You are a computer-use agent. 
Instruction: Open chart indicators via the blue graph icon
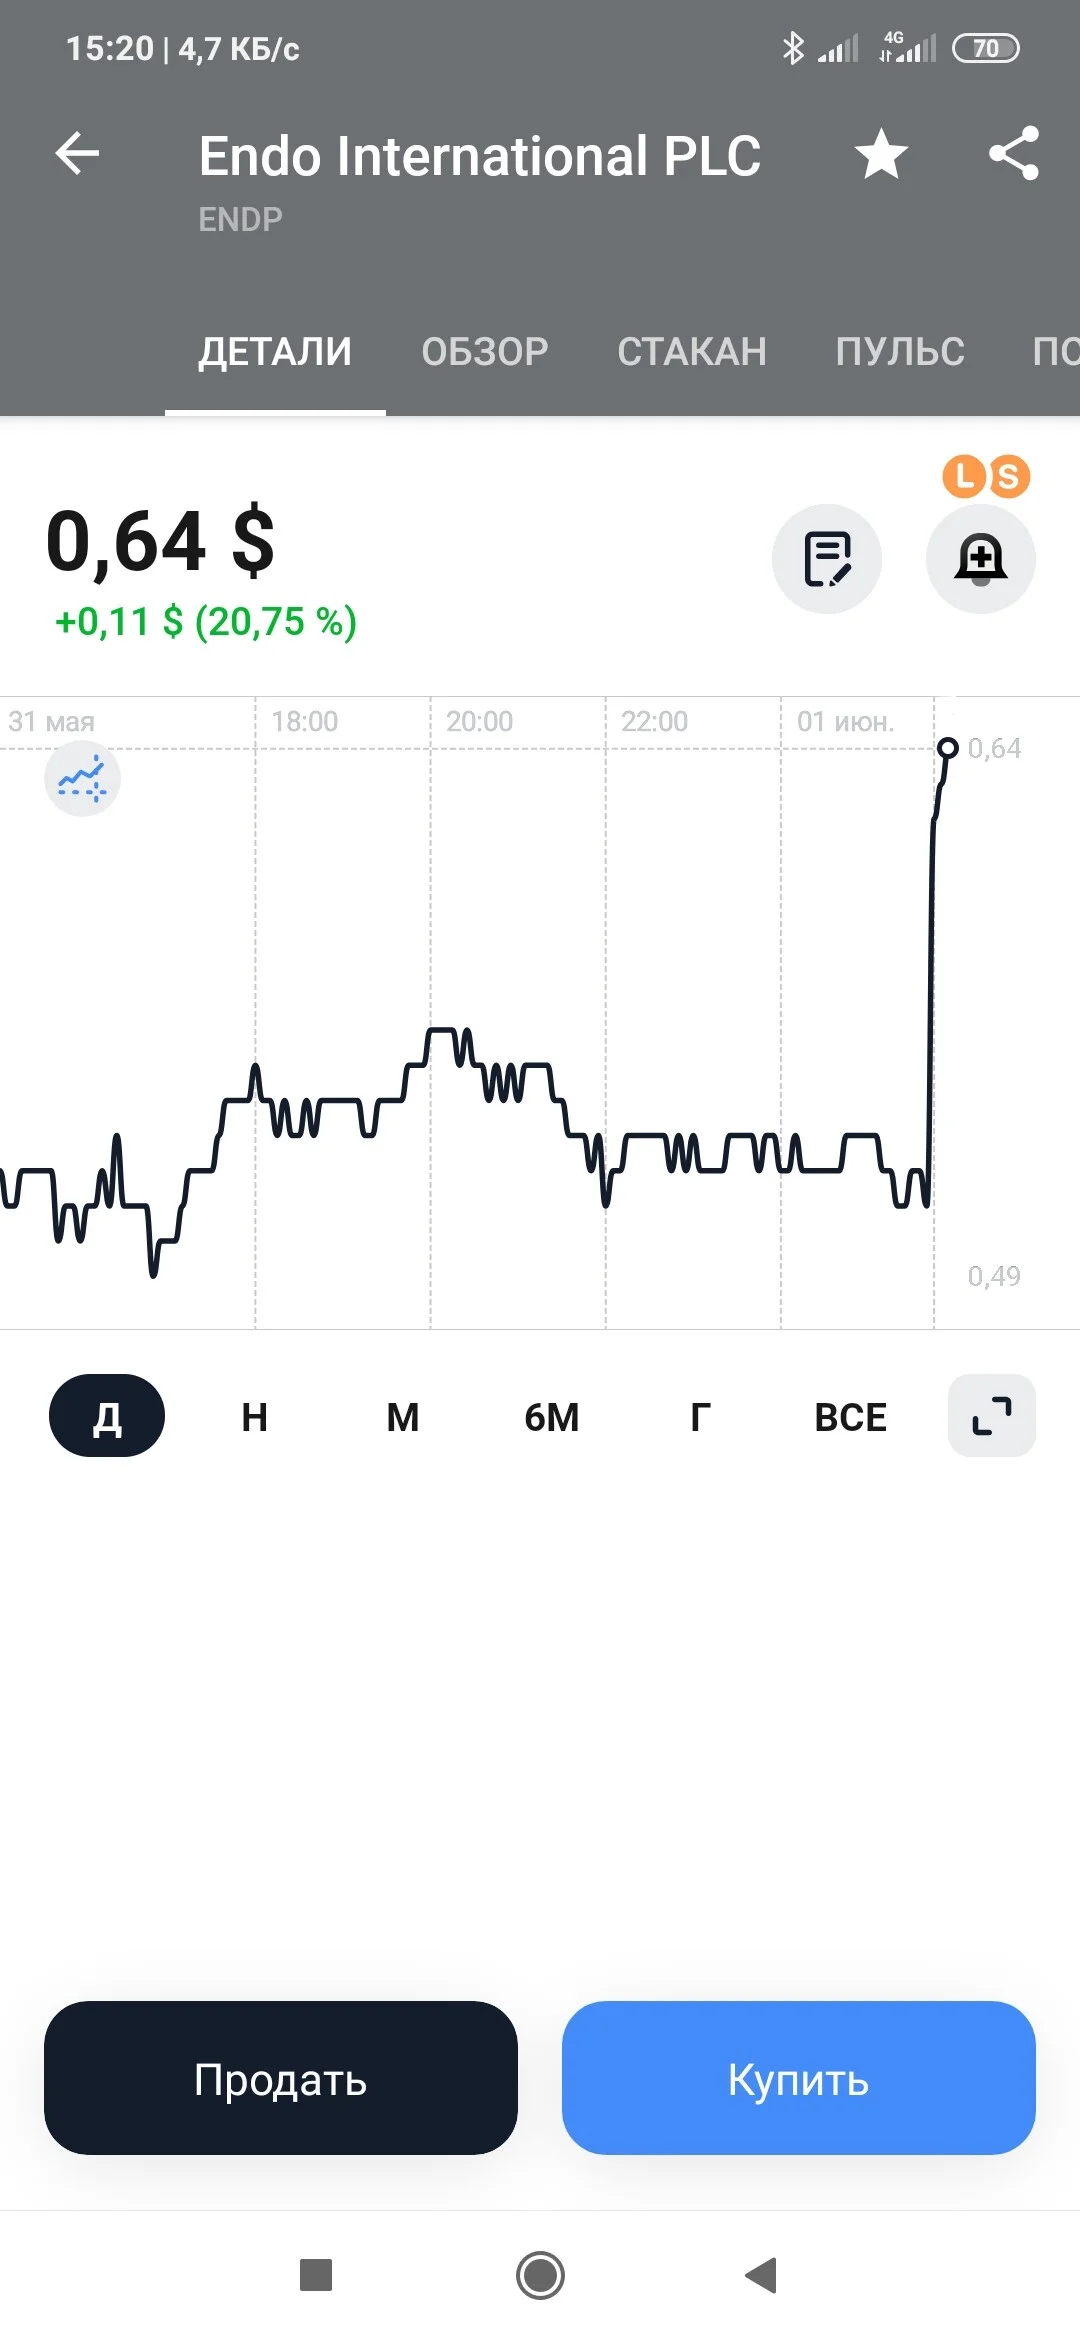pyautogui.click(x=82, y=778)
